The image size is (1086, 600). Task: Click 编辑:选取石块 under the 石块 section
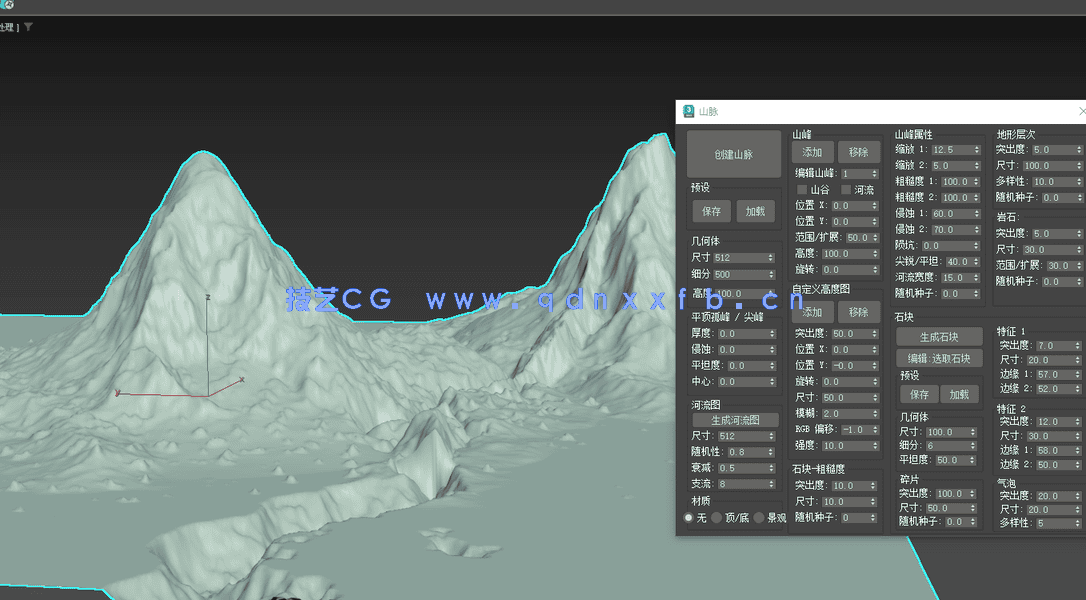point(940,358)
